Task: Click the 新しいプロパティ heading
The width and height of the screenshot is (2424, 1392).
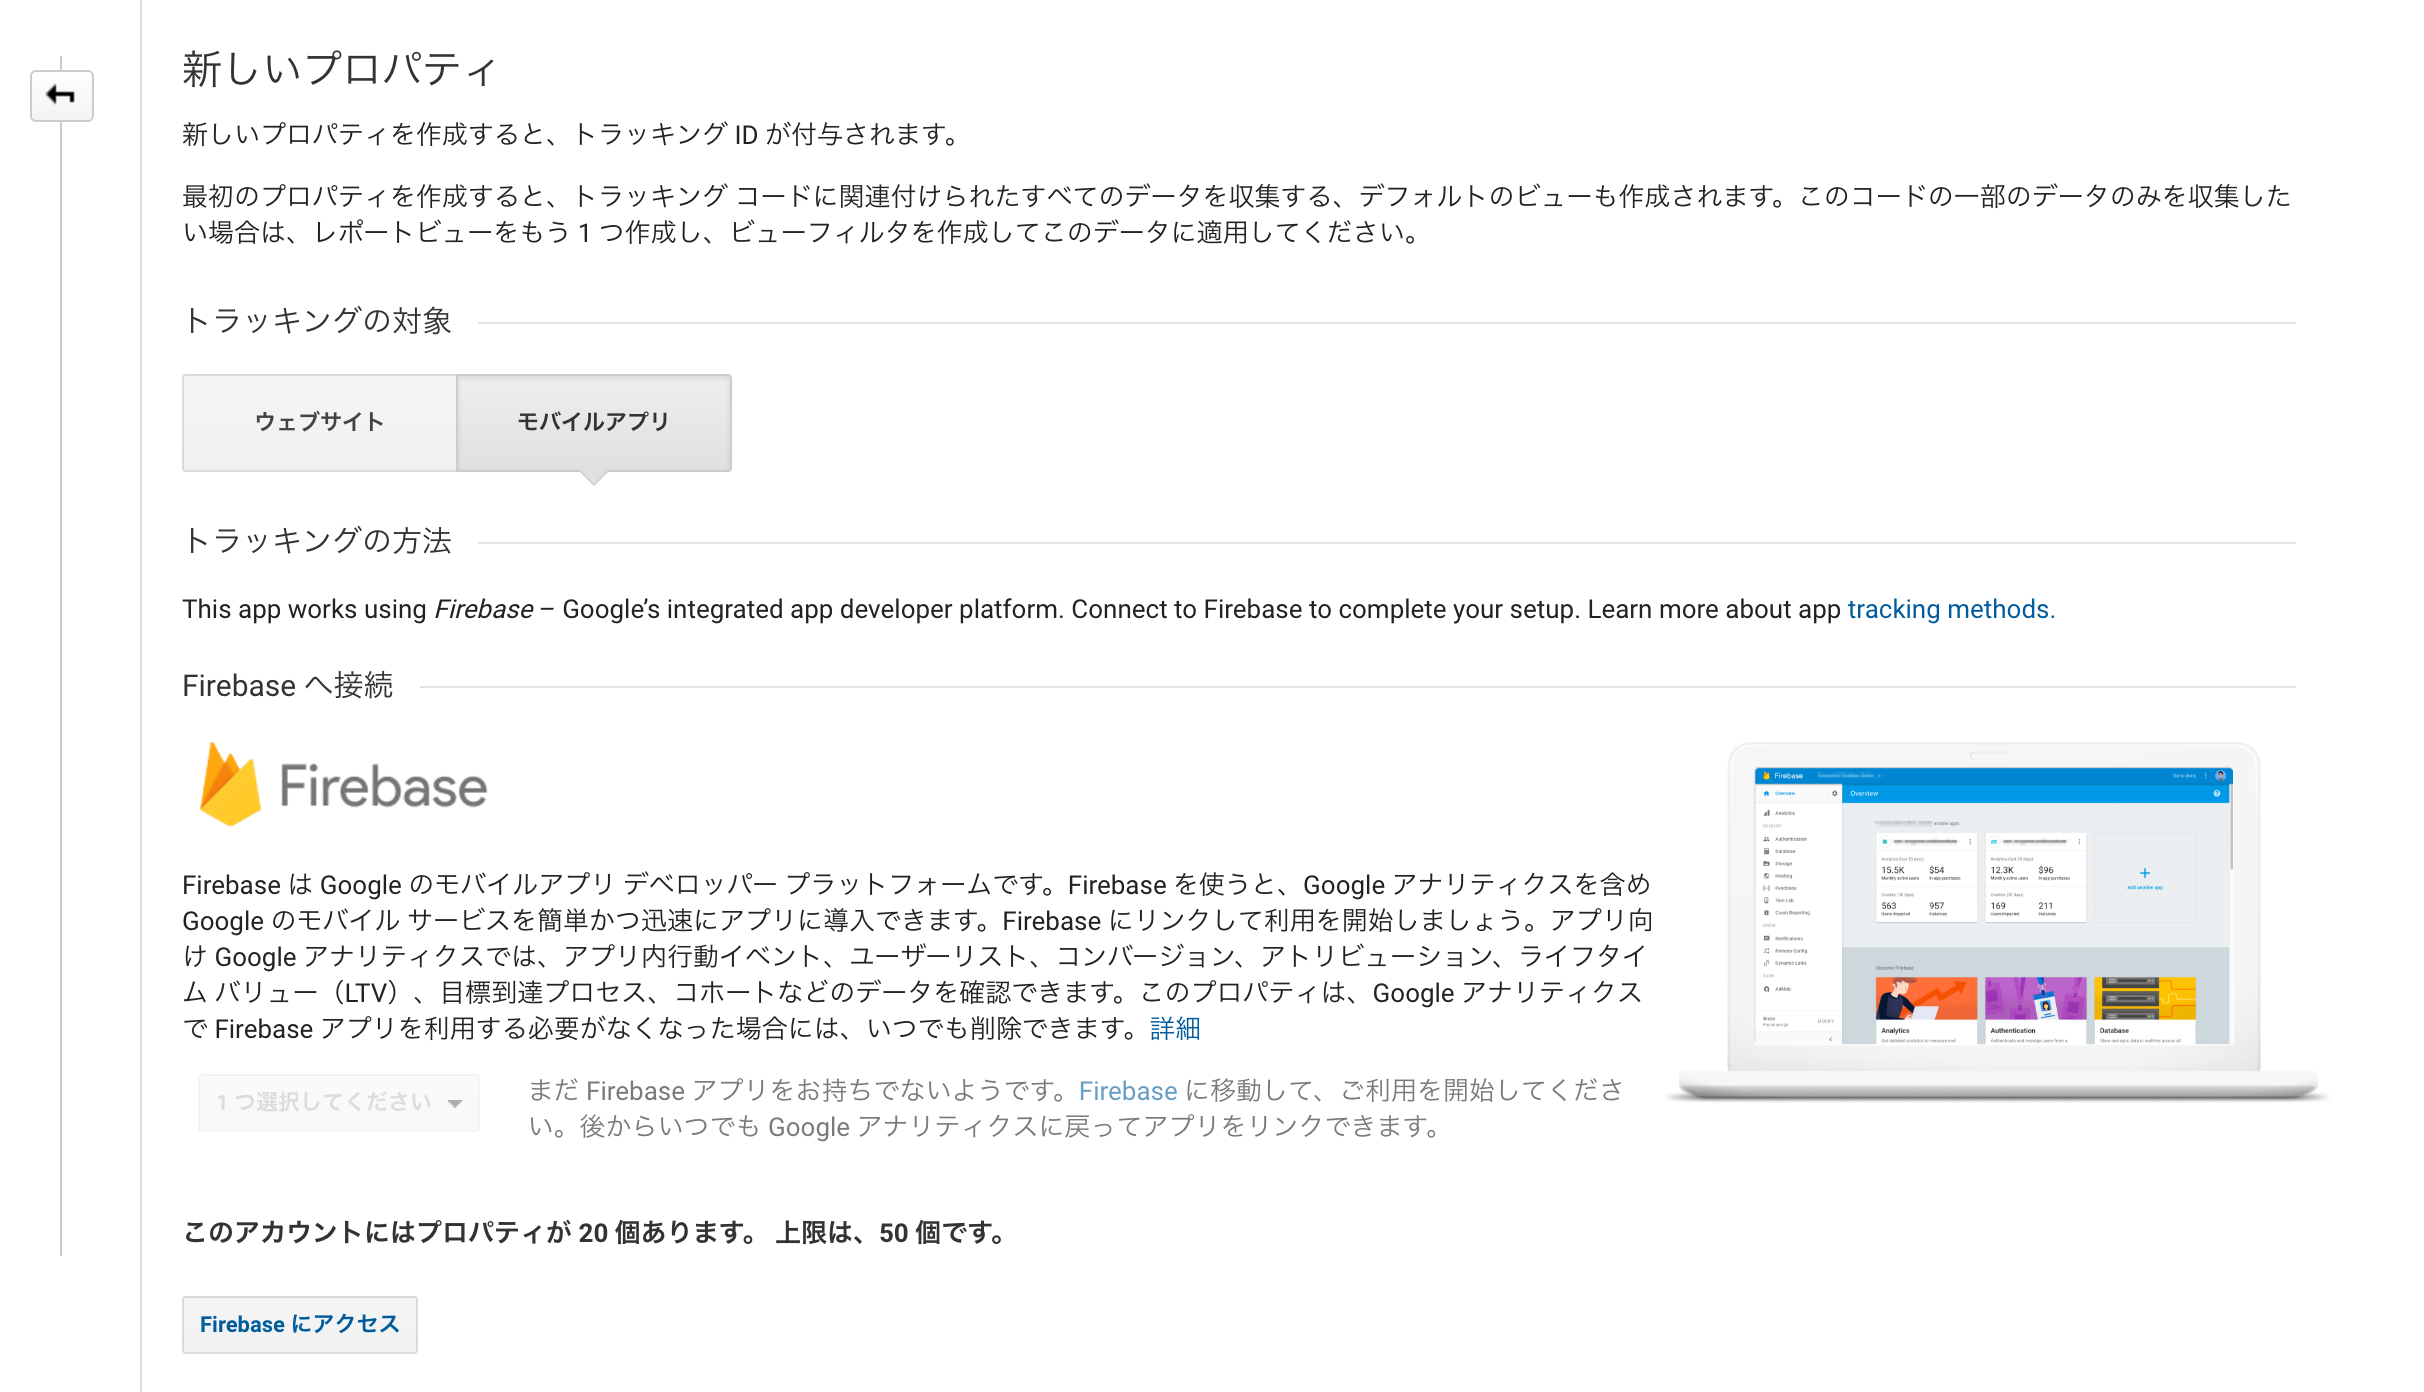Action: tap(339, 69)
